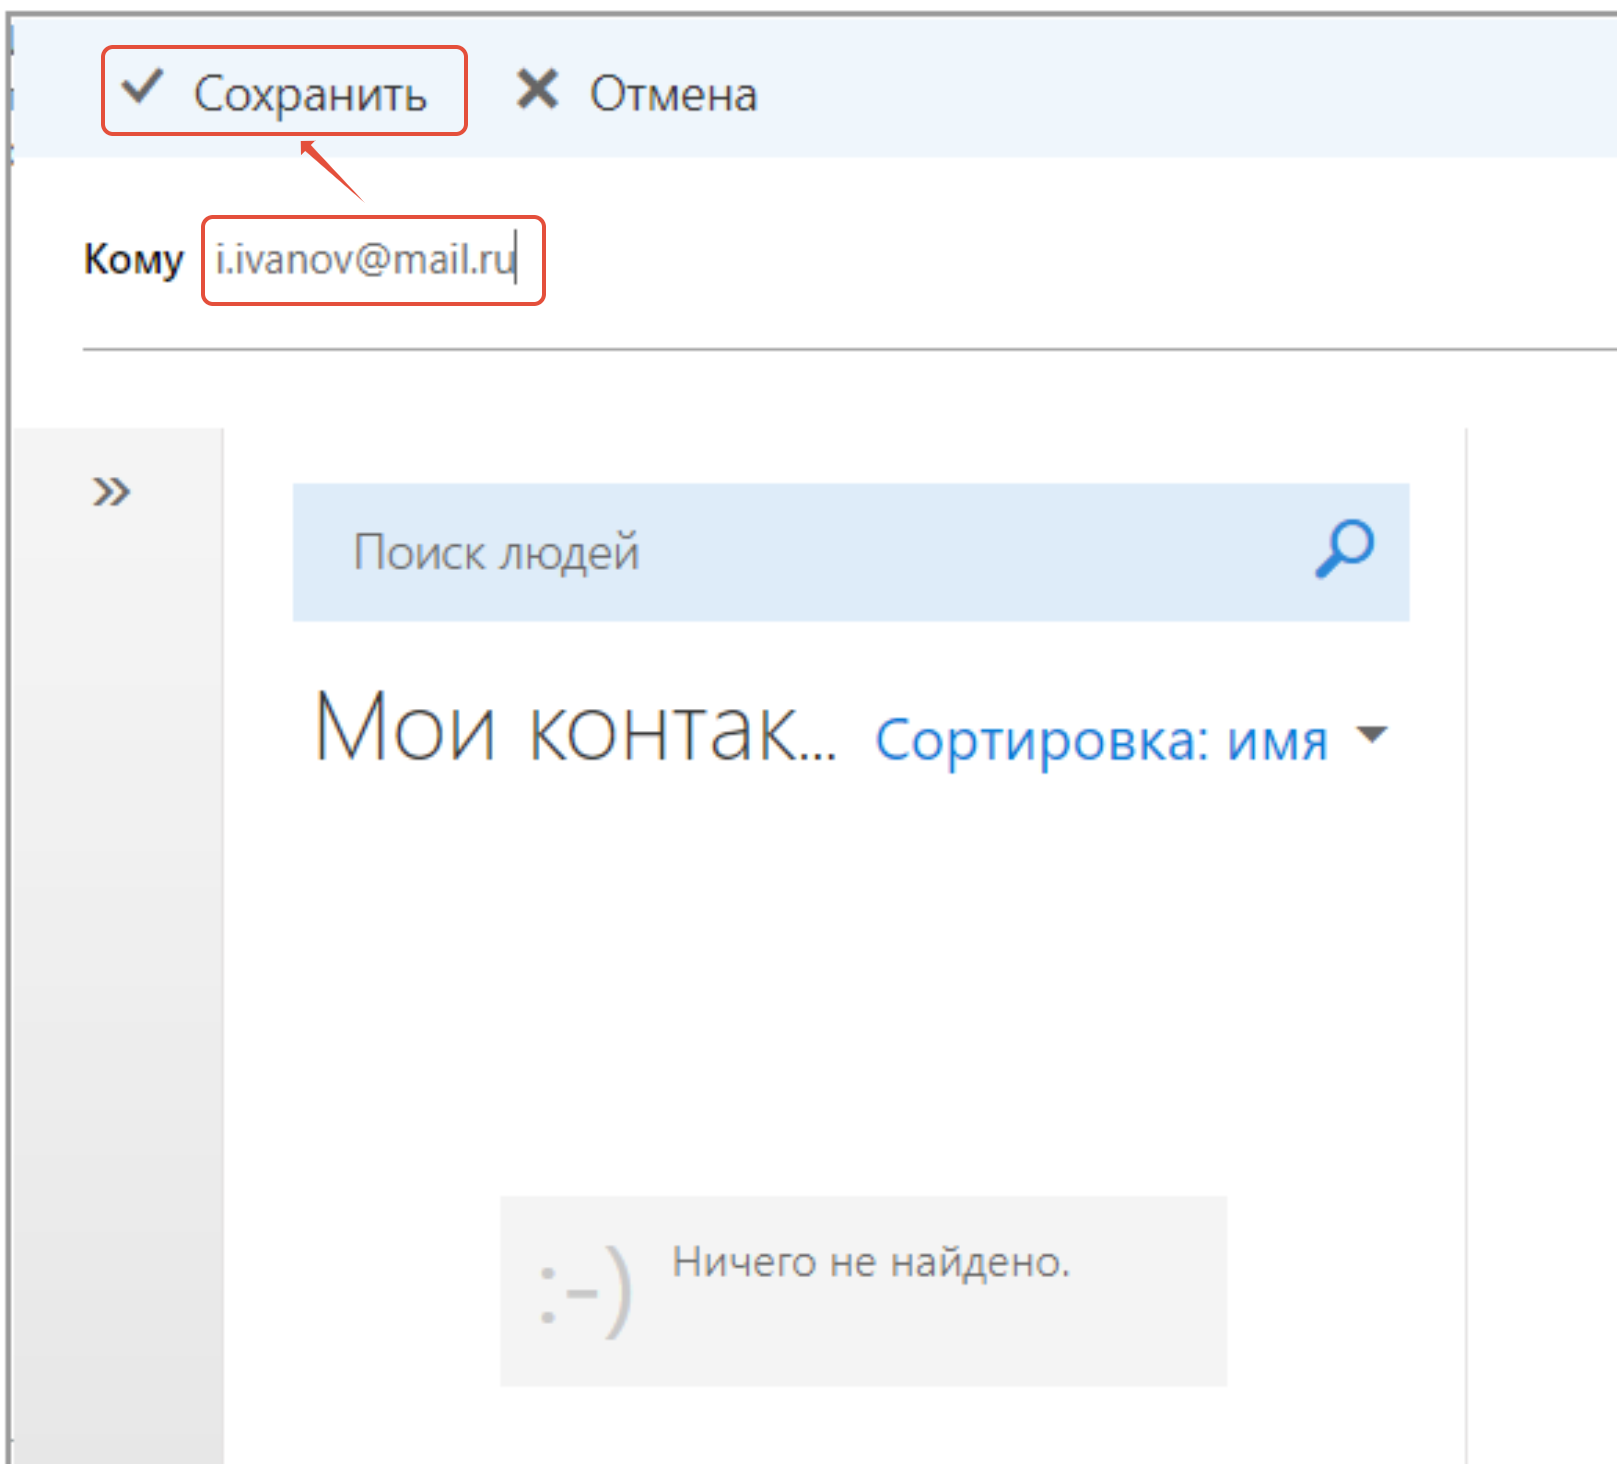1617x1464 pixels.
Task: Click empty area of blue top toolbar
Action: pos(1150,92)
